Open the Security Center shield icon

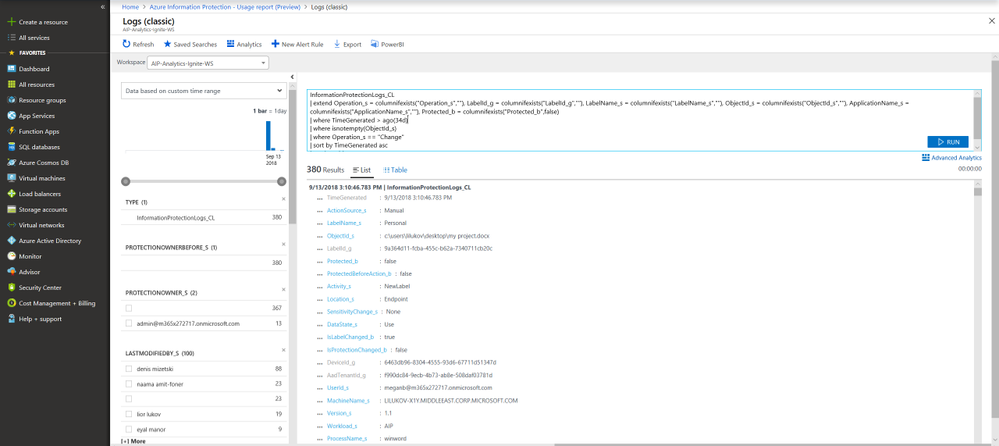[x=11, y=287]
